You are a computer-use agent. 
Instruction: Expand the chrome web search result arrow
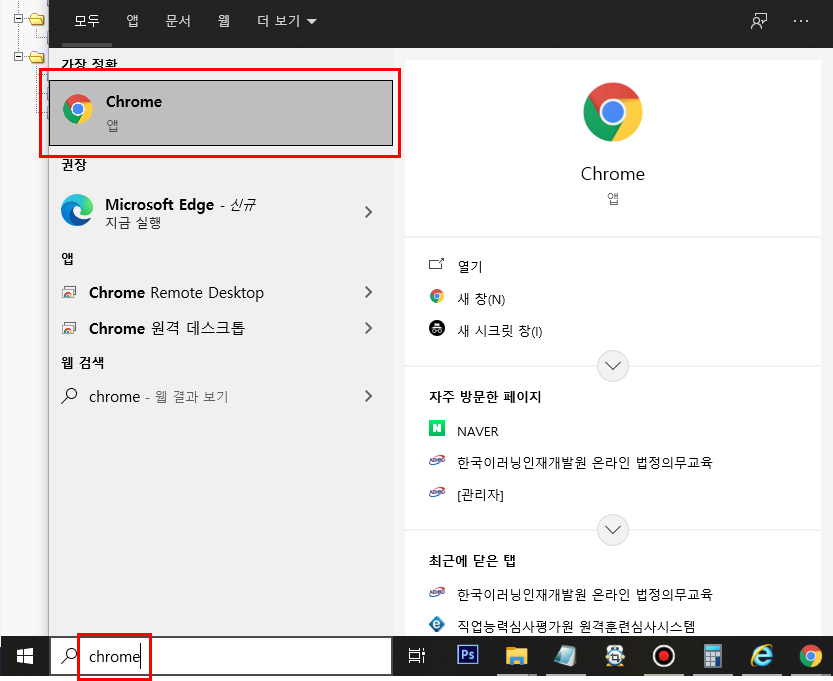tap(369, 396)
